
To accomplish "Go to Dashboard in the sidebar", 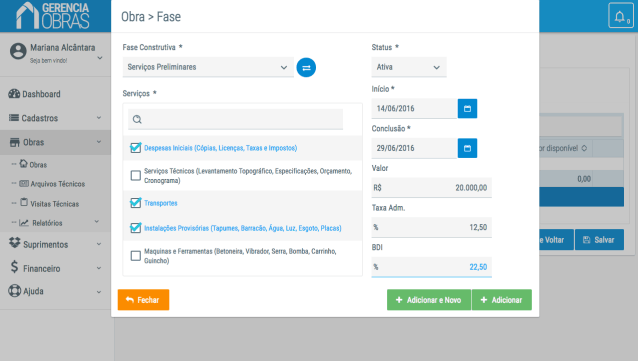I will [x=41, y=94].
